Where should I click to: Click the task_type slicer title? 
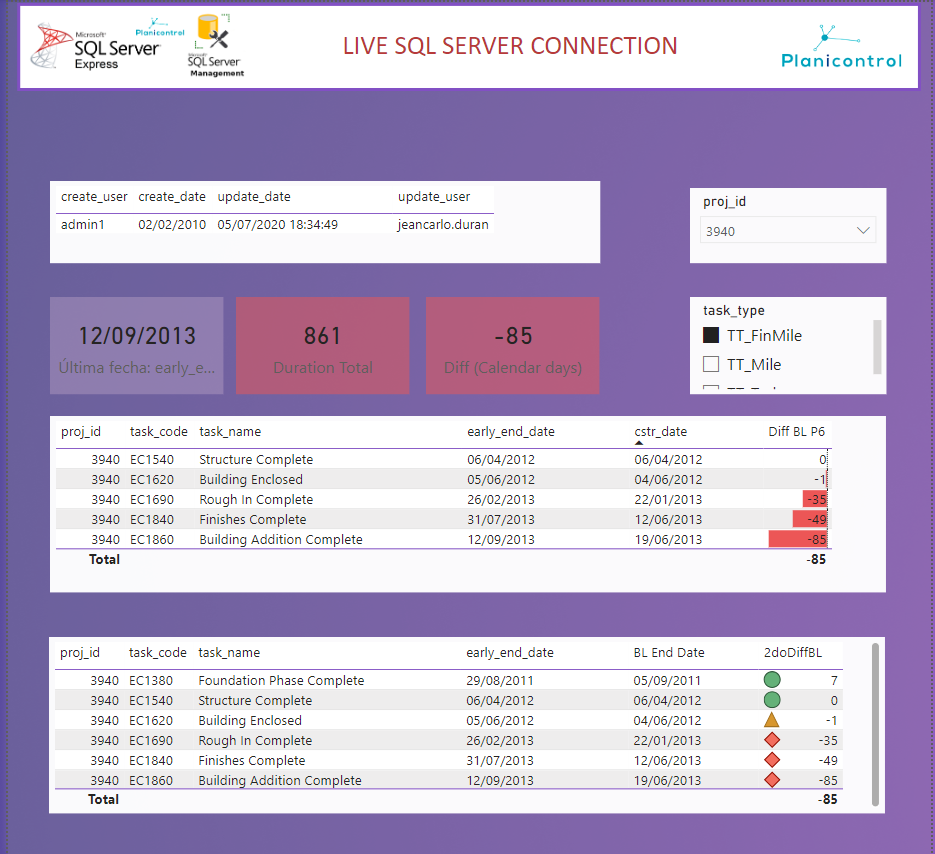(733, 311)
